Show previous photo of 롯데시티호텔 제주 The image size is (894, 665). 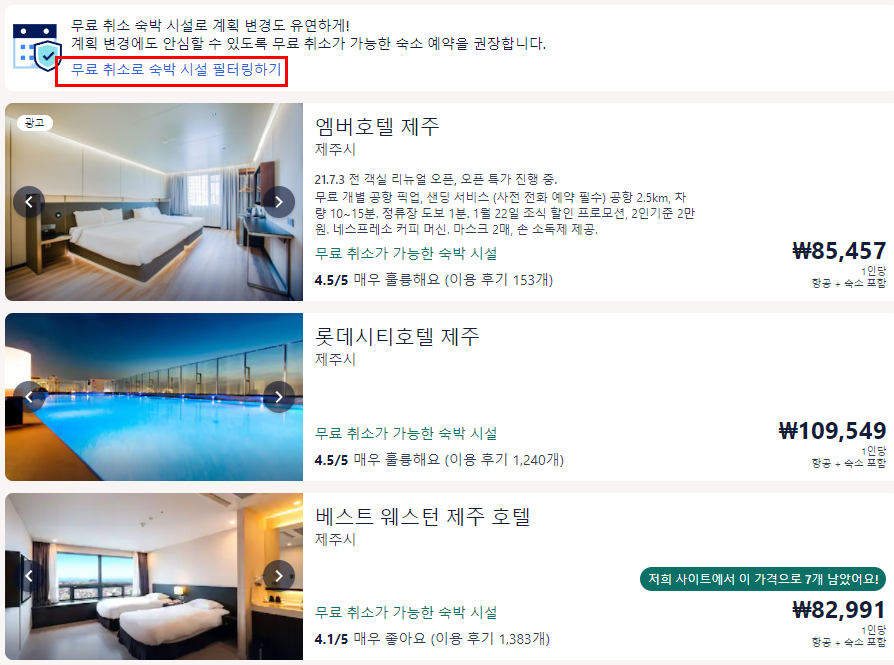29,397
